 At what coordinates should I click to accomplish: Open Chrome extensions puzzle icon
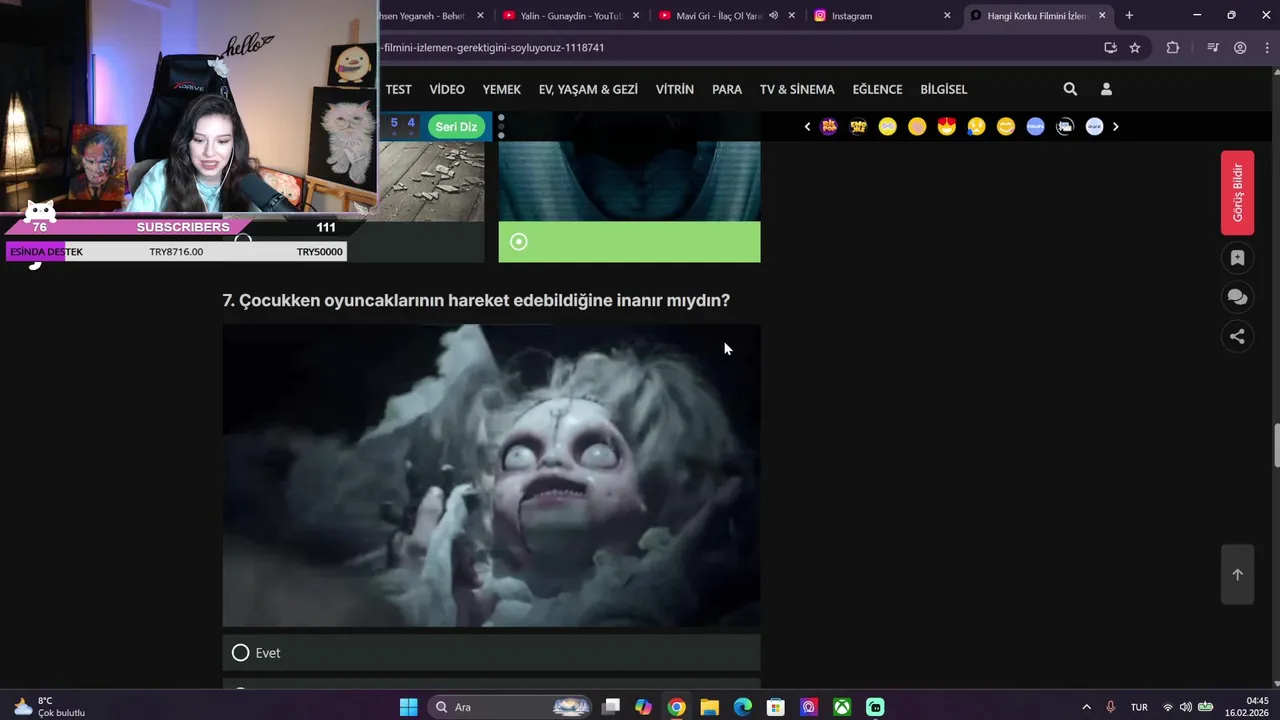click(1173, 47)
